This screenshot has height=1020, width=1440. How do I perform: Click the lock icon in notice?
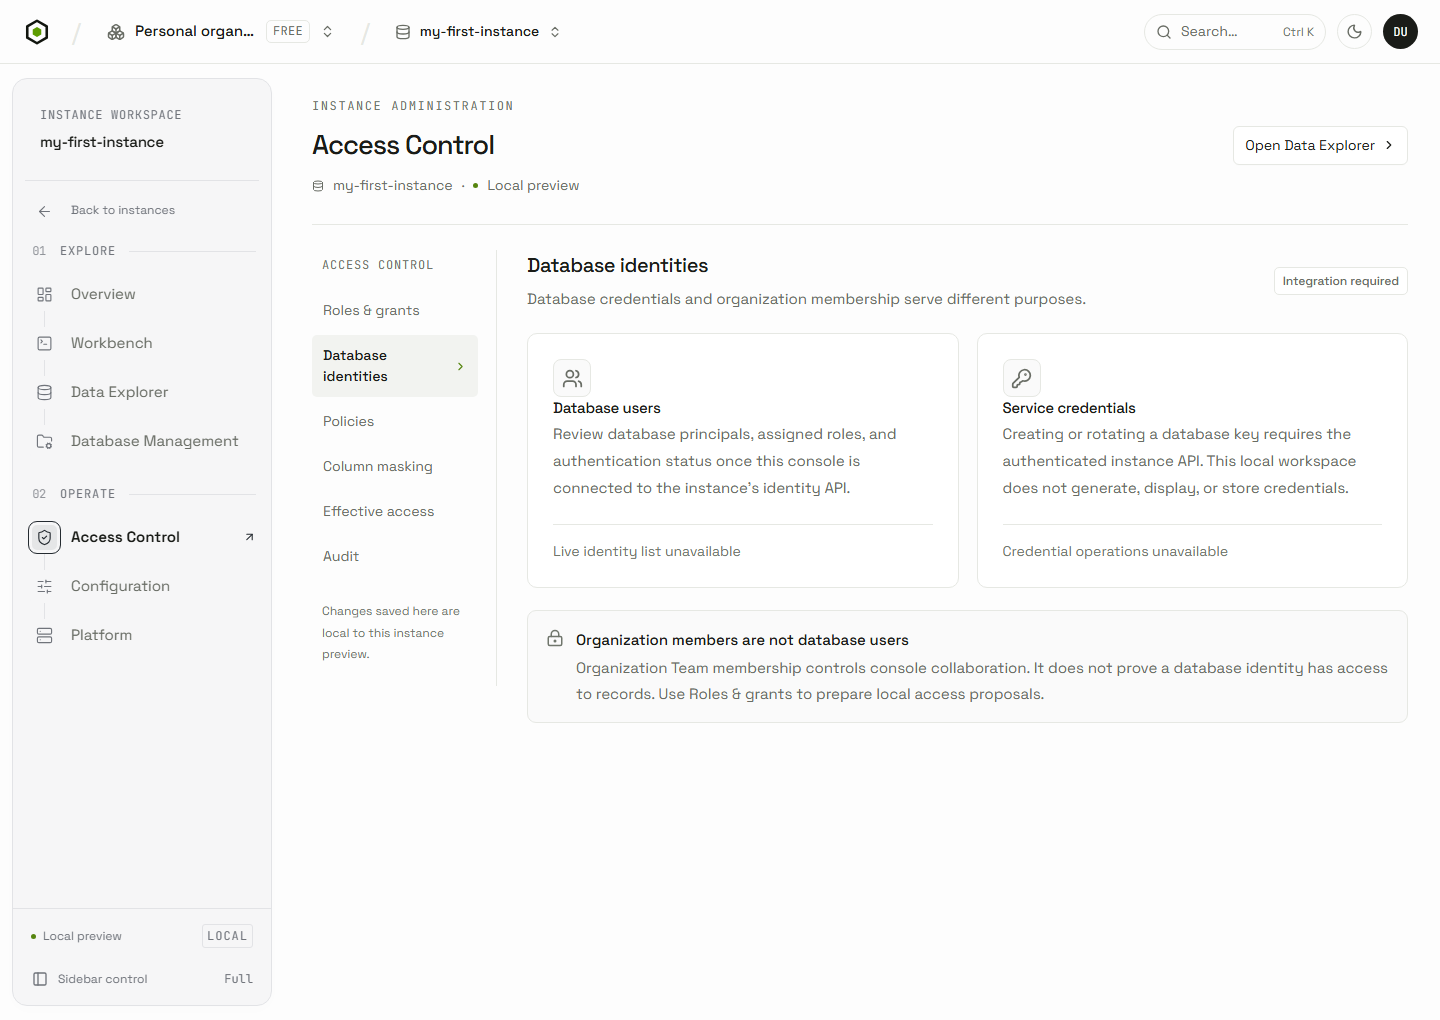[x=555, y=638]
